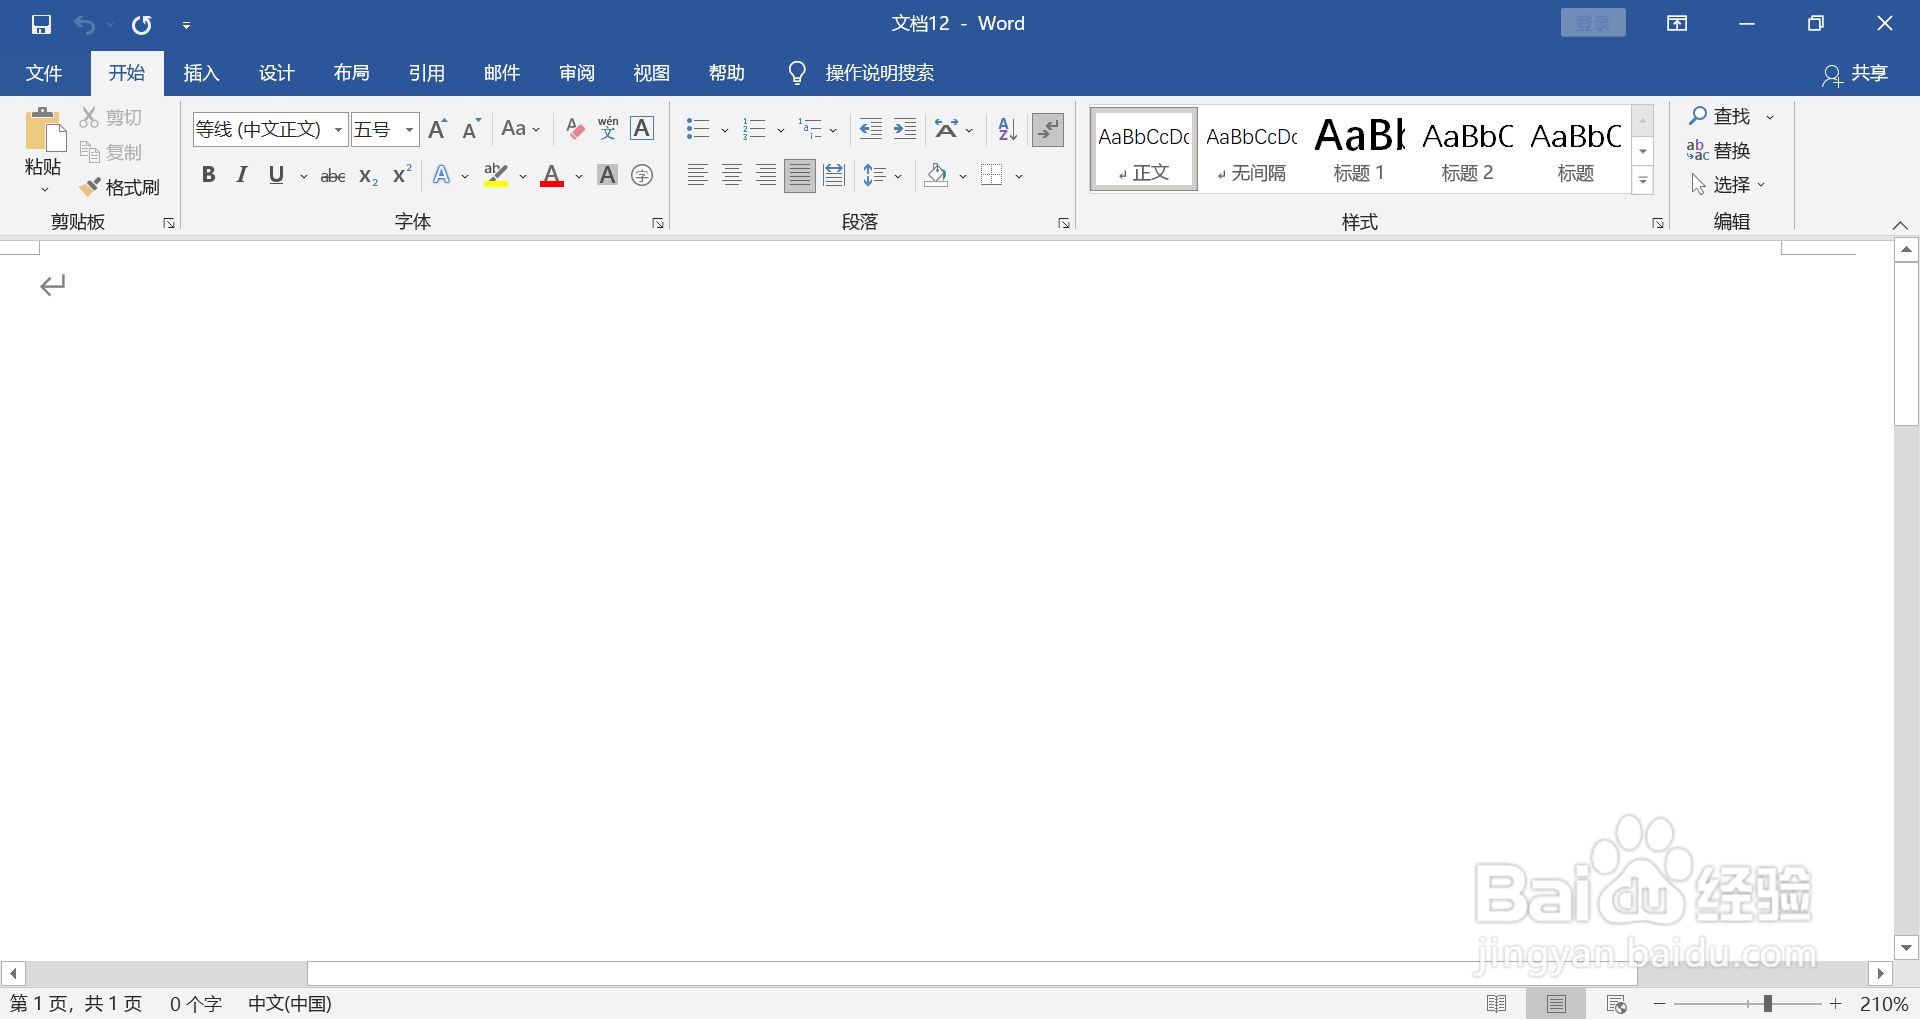Open the Bullets list dropdown arrow

725,130
